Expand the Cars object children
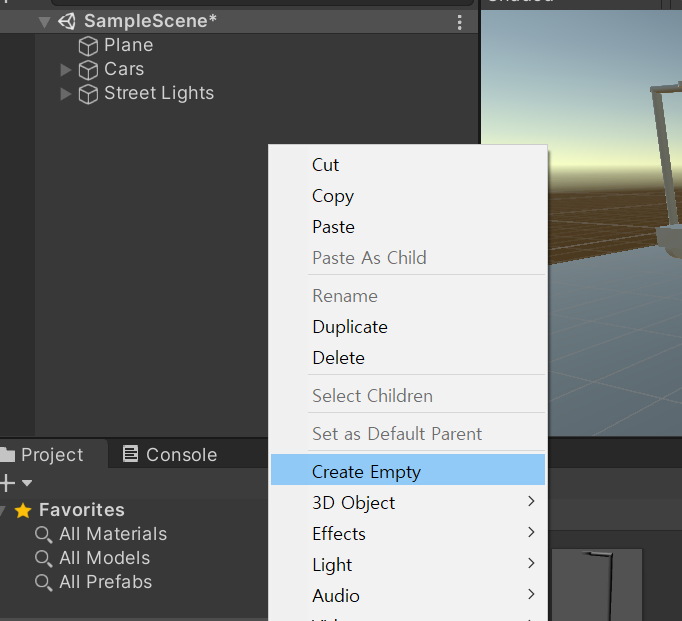This screenshot has height=621, width=682. [x=66, y=70]
